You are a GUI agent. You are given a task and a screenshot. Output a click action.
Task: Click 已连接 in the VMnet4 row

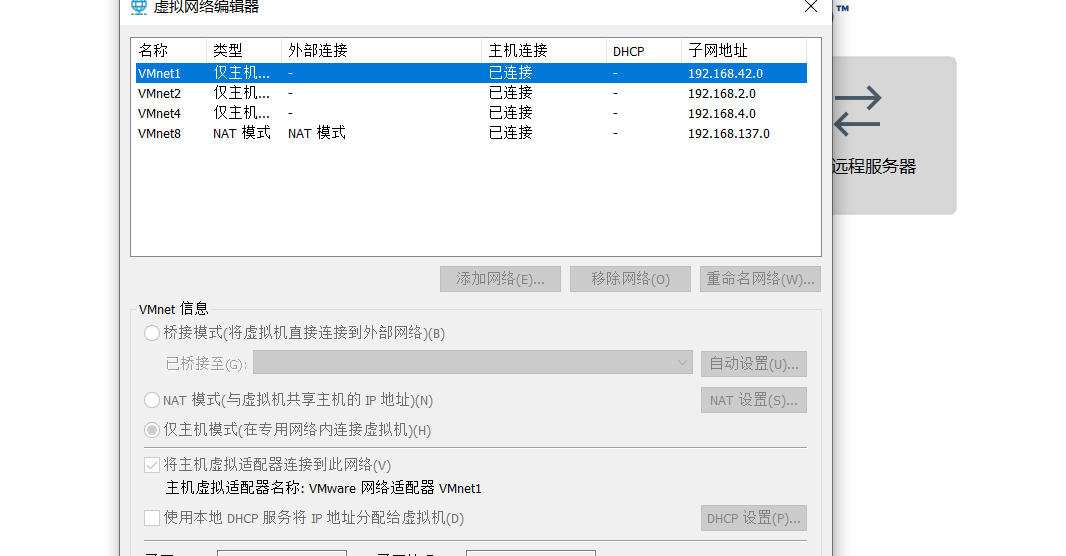[x=511, y=114]
